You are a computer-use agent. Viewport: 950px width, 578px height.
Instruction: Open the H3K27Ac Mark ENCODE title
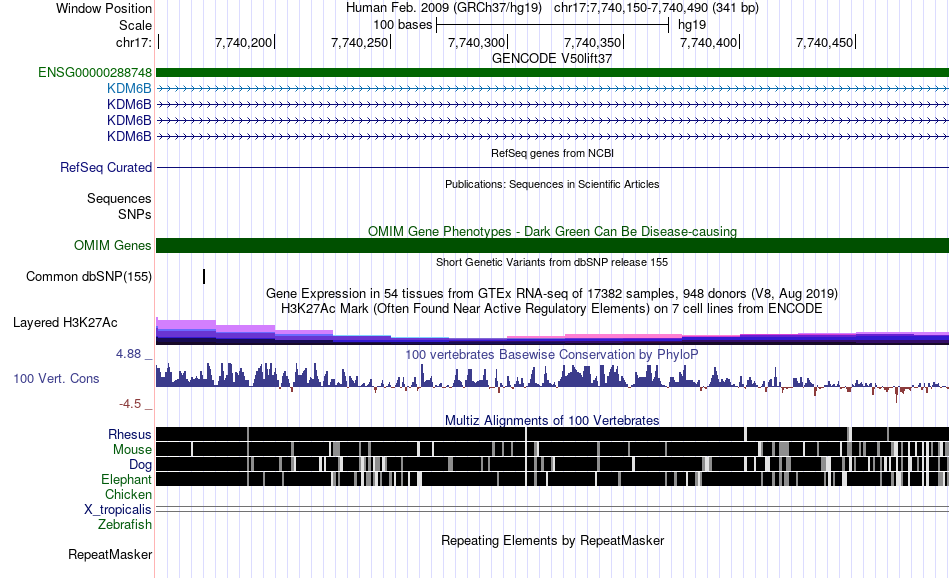[552, 308]
